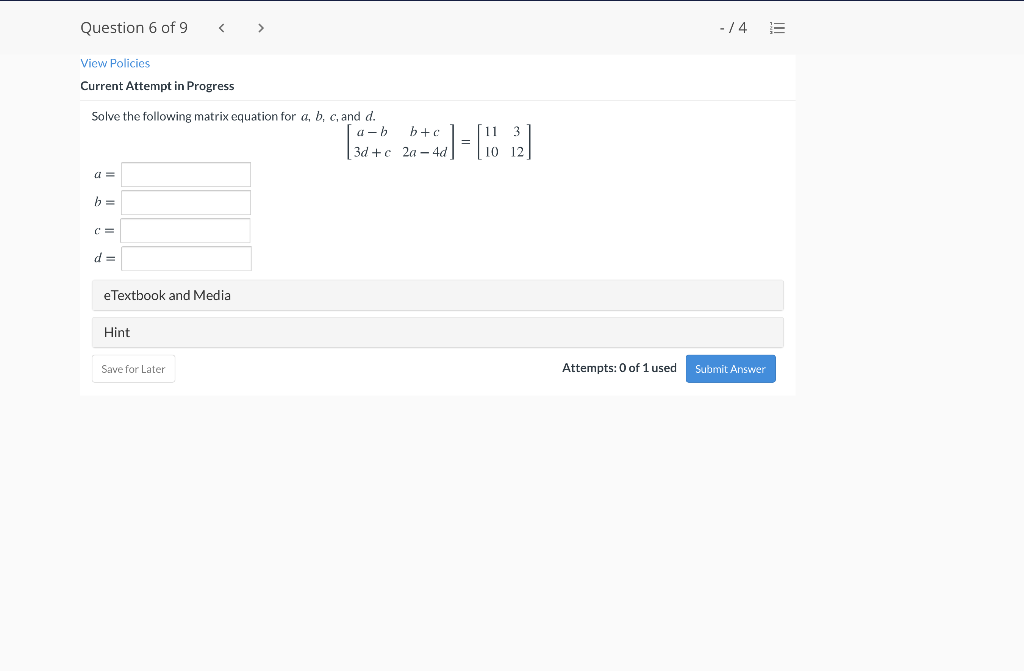Click the Question 6 of 9 header label

134,27
